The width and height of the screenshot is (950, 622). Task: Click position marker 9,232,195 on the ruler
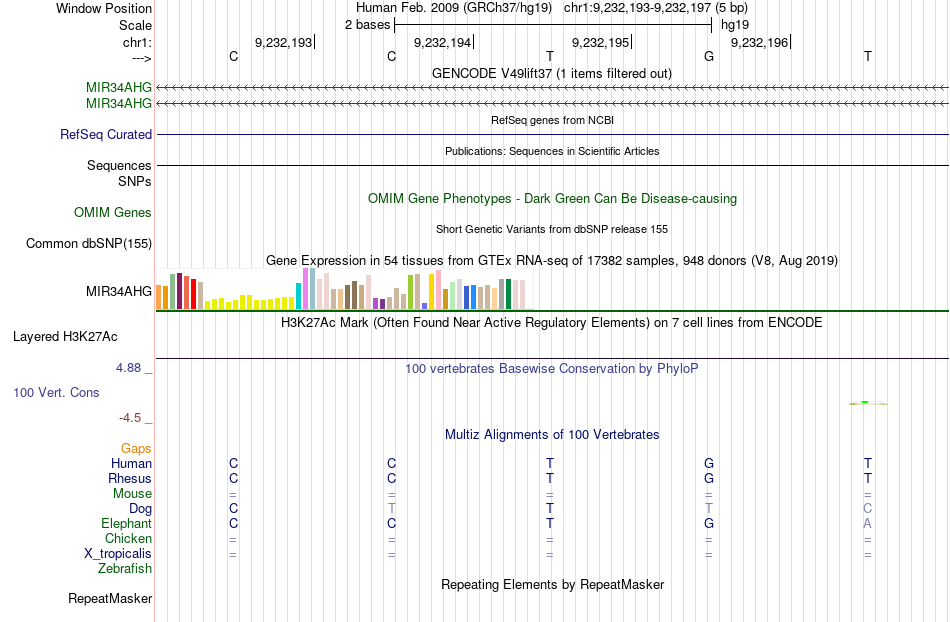click(x=601, y=42)
